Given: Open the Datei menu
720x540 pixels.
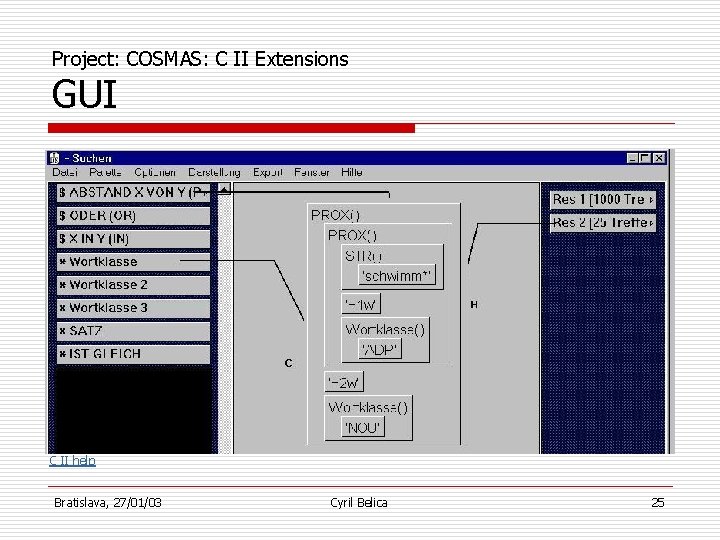Looking at the screenshot, I should 65,172.
